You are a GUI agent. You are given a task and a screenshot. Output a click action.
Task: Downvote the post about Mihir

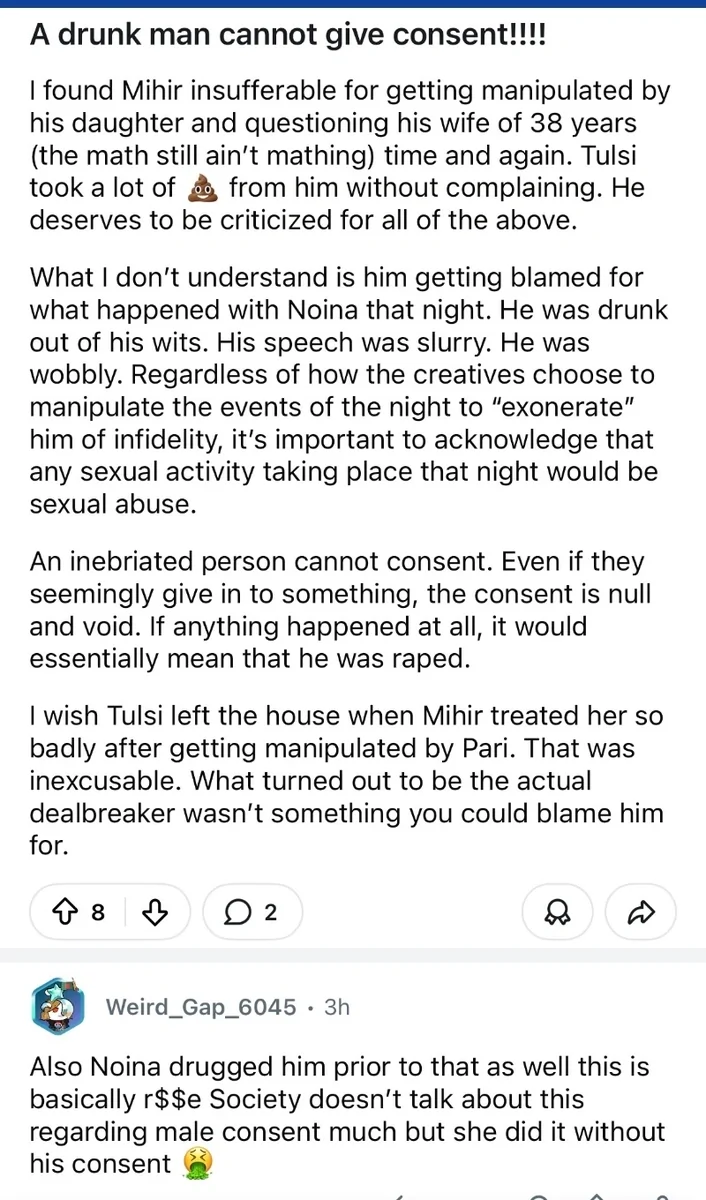(154, 912)
